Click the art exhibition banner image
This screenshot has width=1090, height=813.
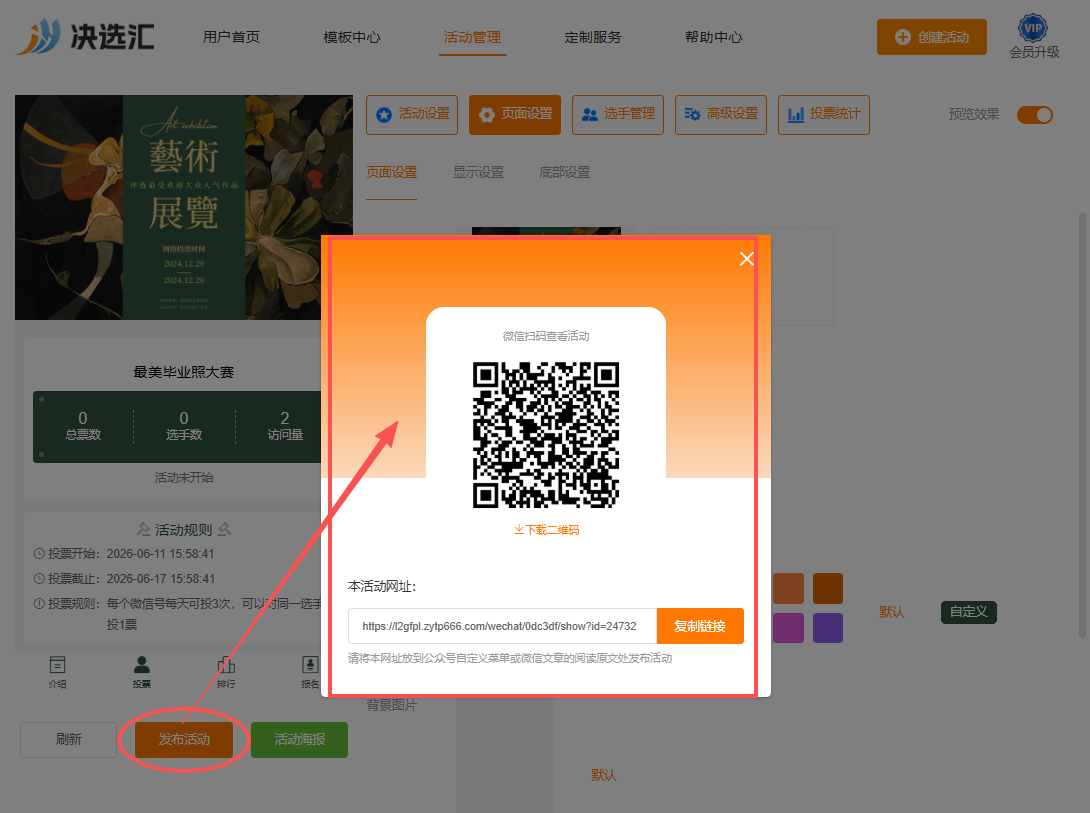tap(184, 207)
